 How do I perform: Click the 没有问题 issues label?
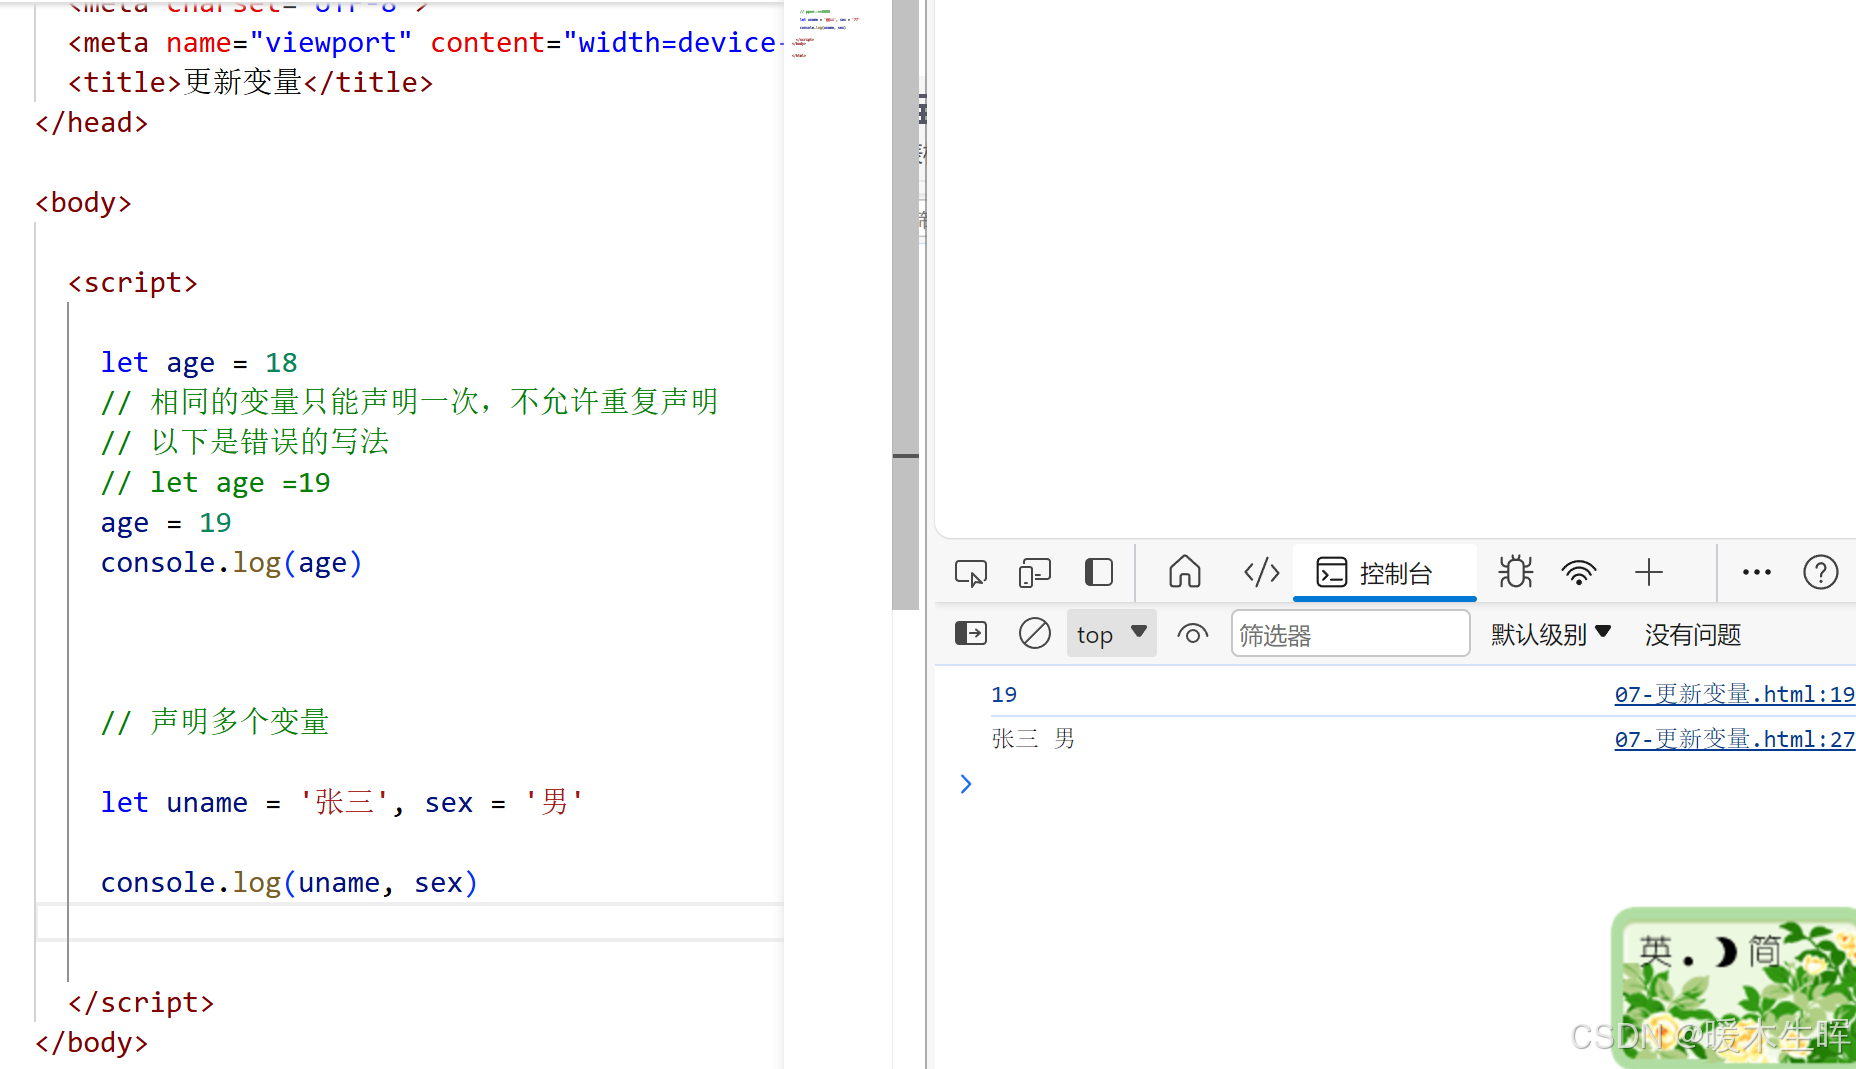coord(1692,634)
